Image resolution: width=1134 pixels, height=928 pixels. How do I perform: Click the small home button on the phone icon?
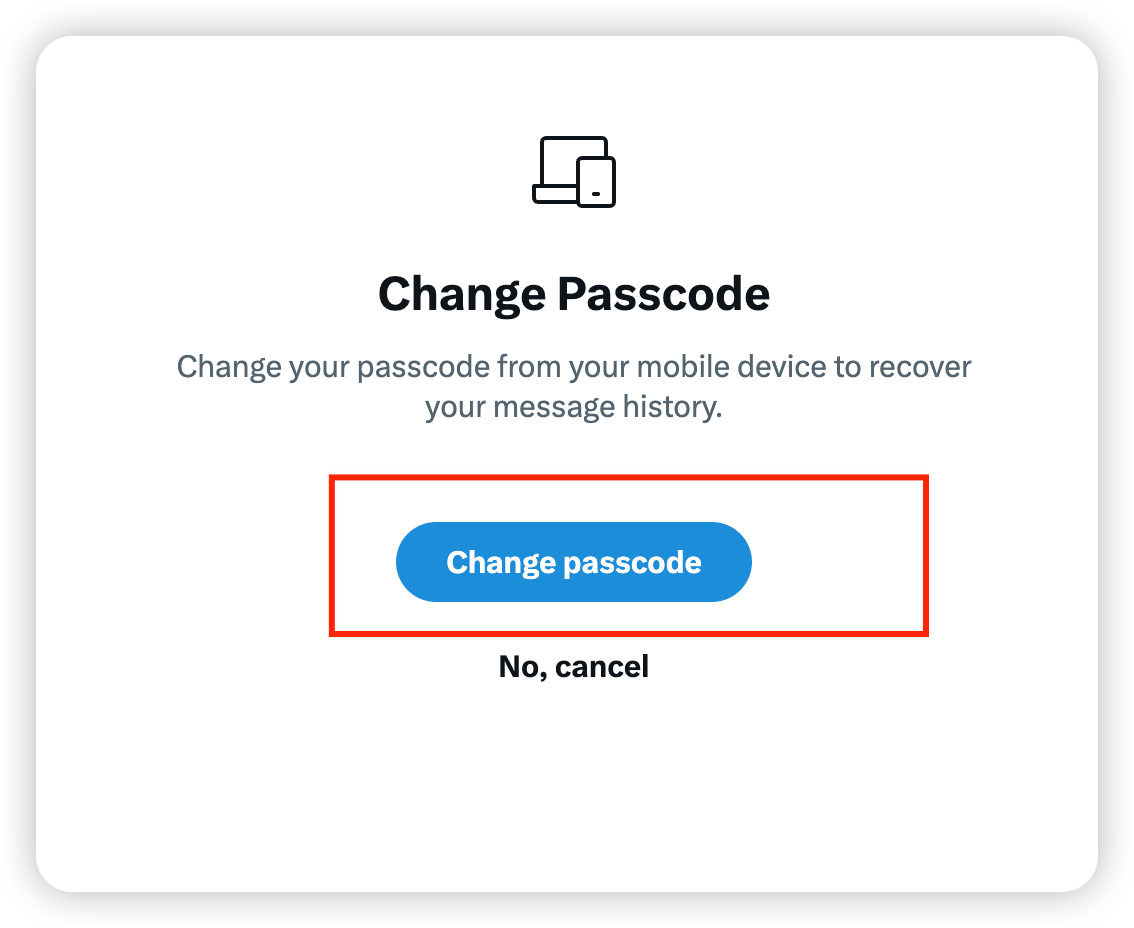pos(597,192)
